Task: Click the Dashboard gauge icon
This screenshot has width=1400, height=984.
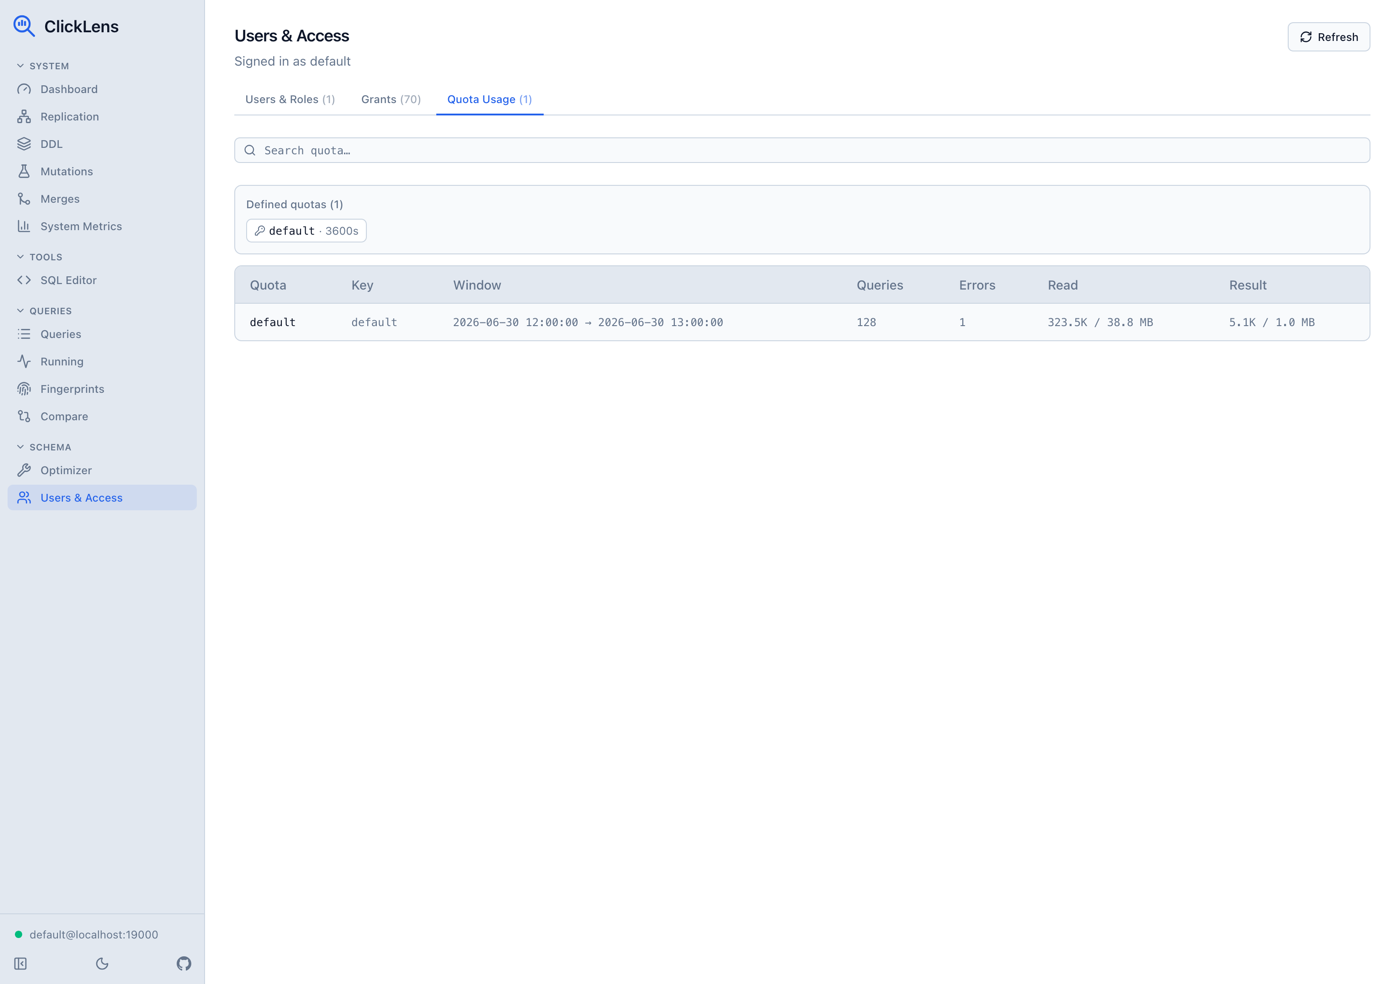Action: pos(24,89)
